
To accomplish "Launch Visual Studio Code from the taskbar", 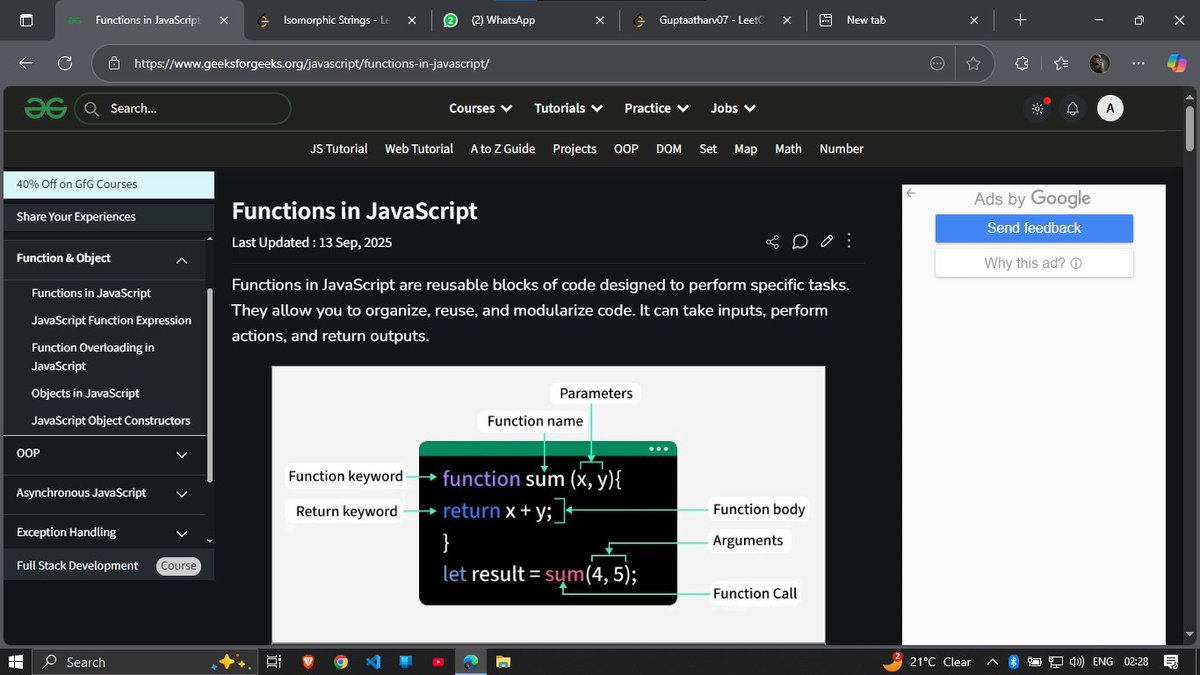I will click(372, 661).
